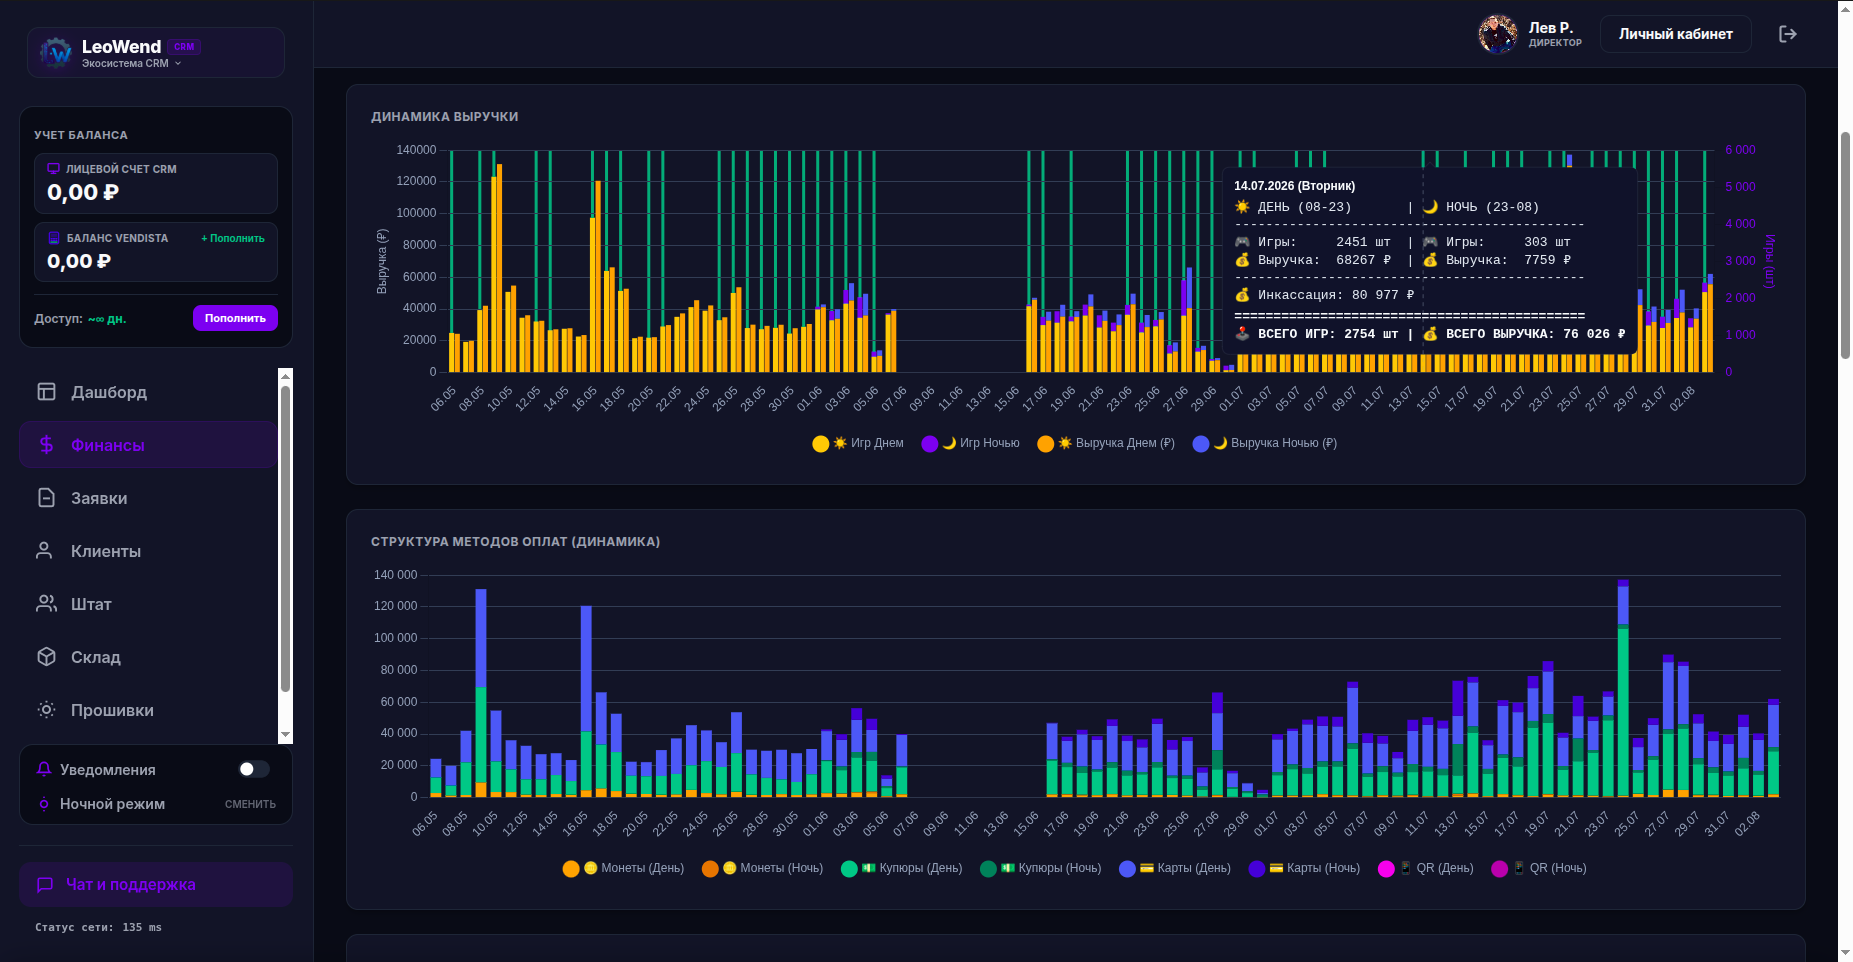The height and width of the screenshot is (962, 1853).
Task: Click the tooltip date 14.07.2026 (Вторник)
Action: pos(1294,186)
